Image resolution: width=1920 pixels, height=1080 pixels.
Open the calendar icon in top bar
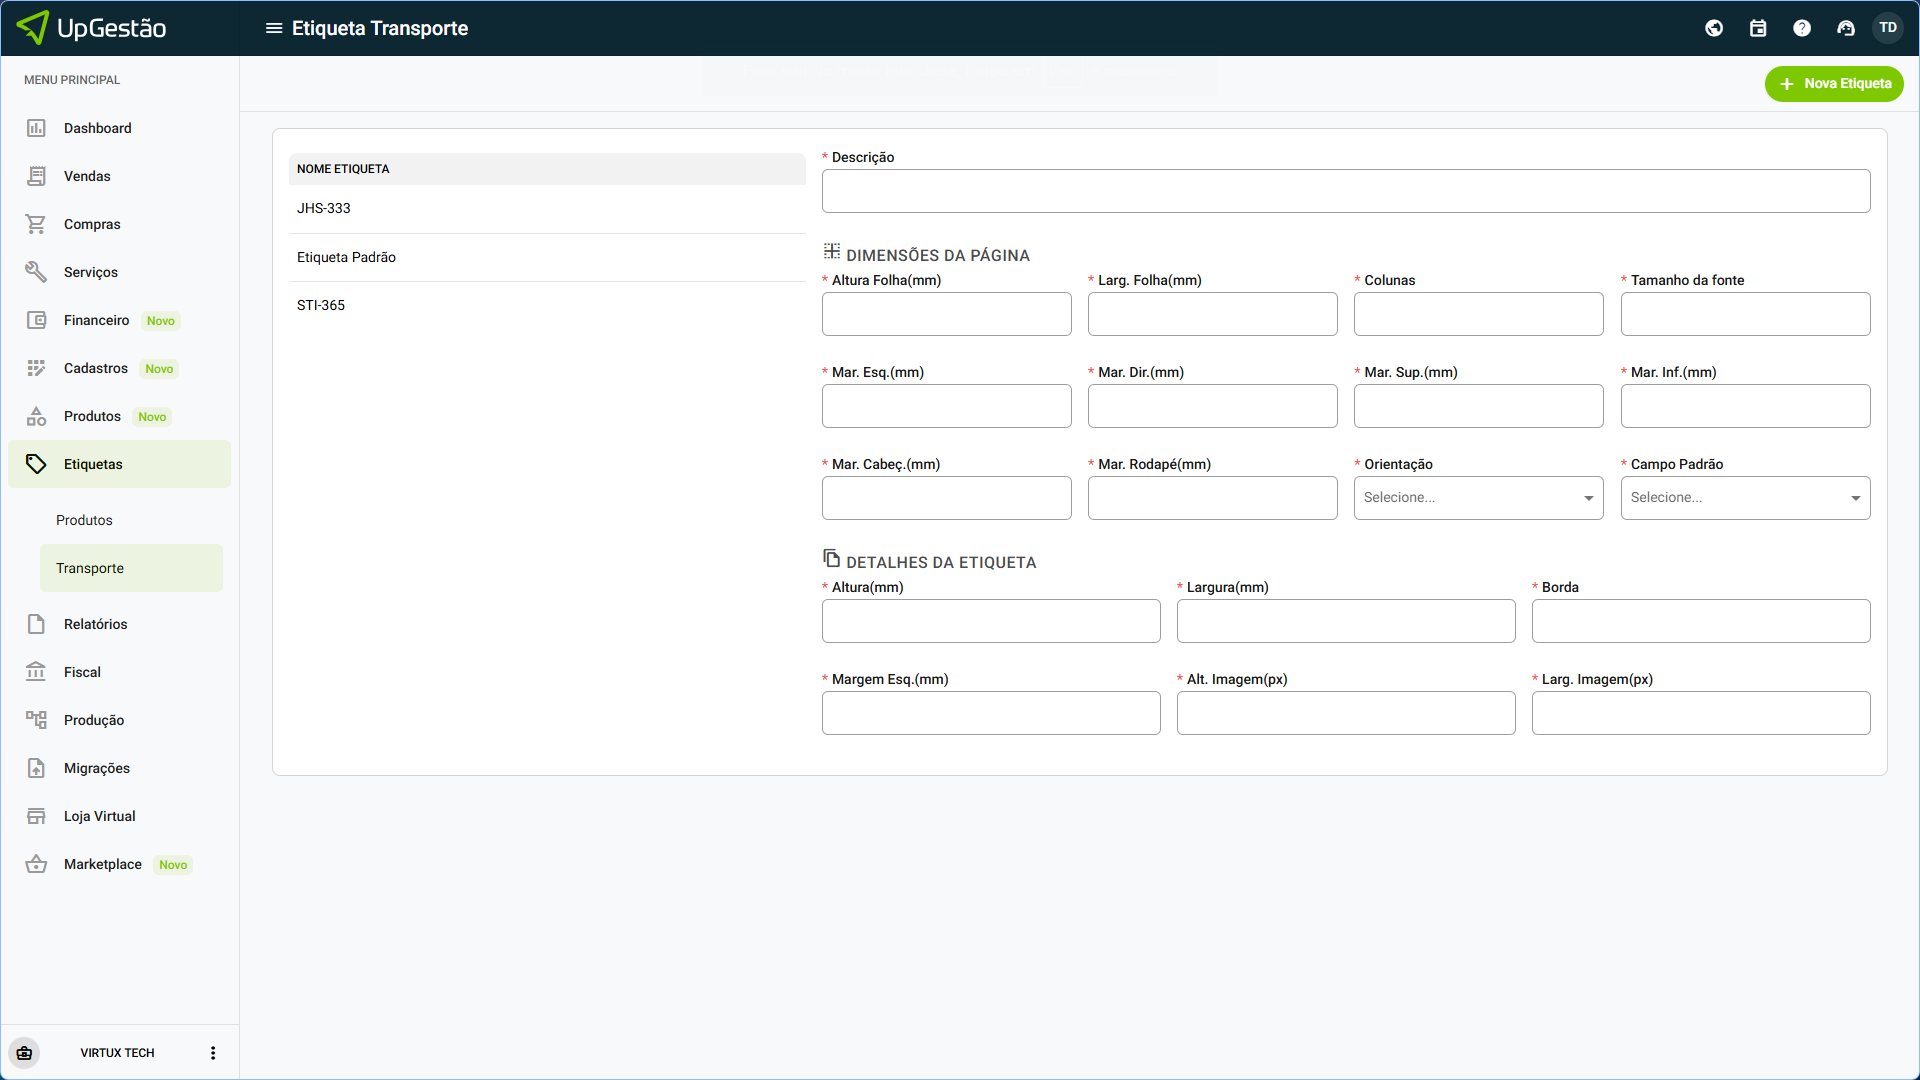(1758, 28)
